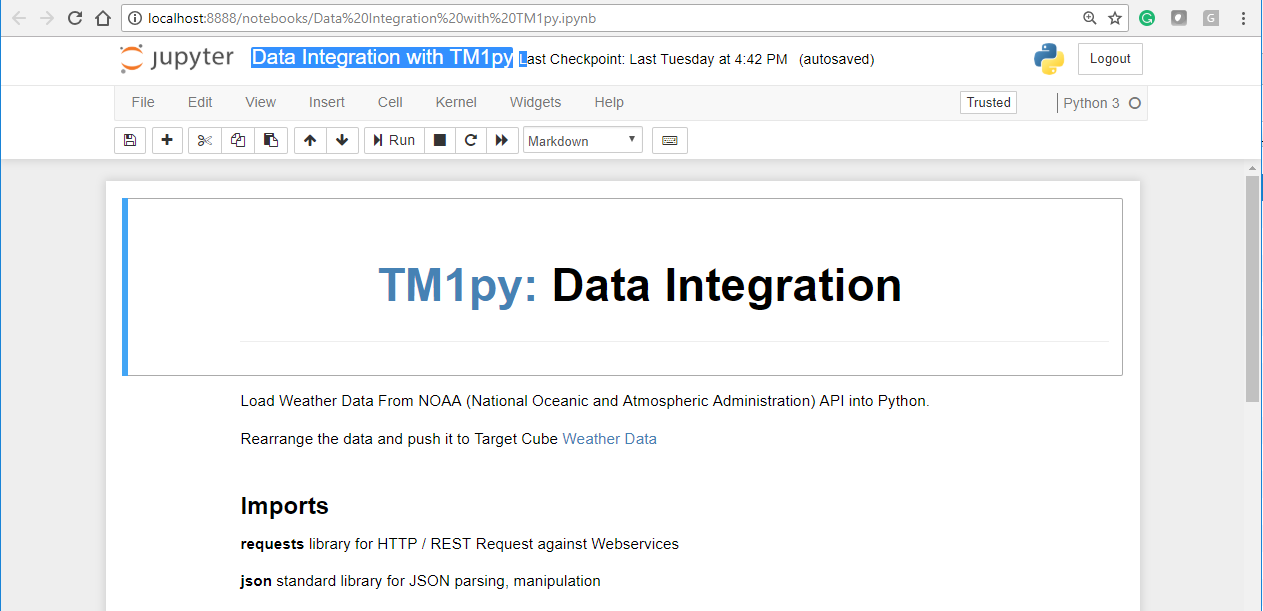Interrupt the kernel with stop icon
1263x611 pixels.
(440, 141)
